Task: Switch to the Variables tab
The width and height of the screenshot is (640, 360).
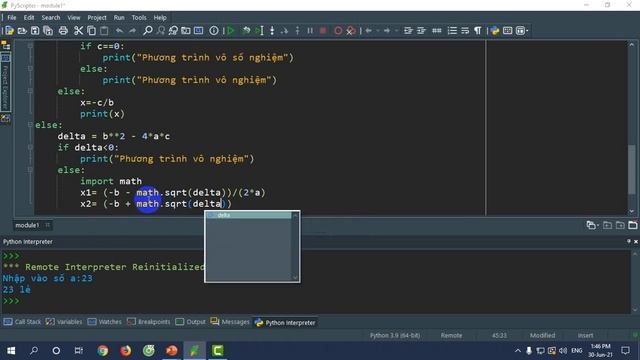Action: [x=64, y=322]
